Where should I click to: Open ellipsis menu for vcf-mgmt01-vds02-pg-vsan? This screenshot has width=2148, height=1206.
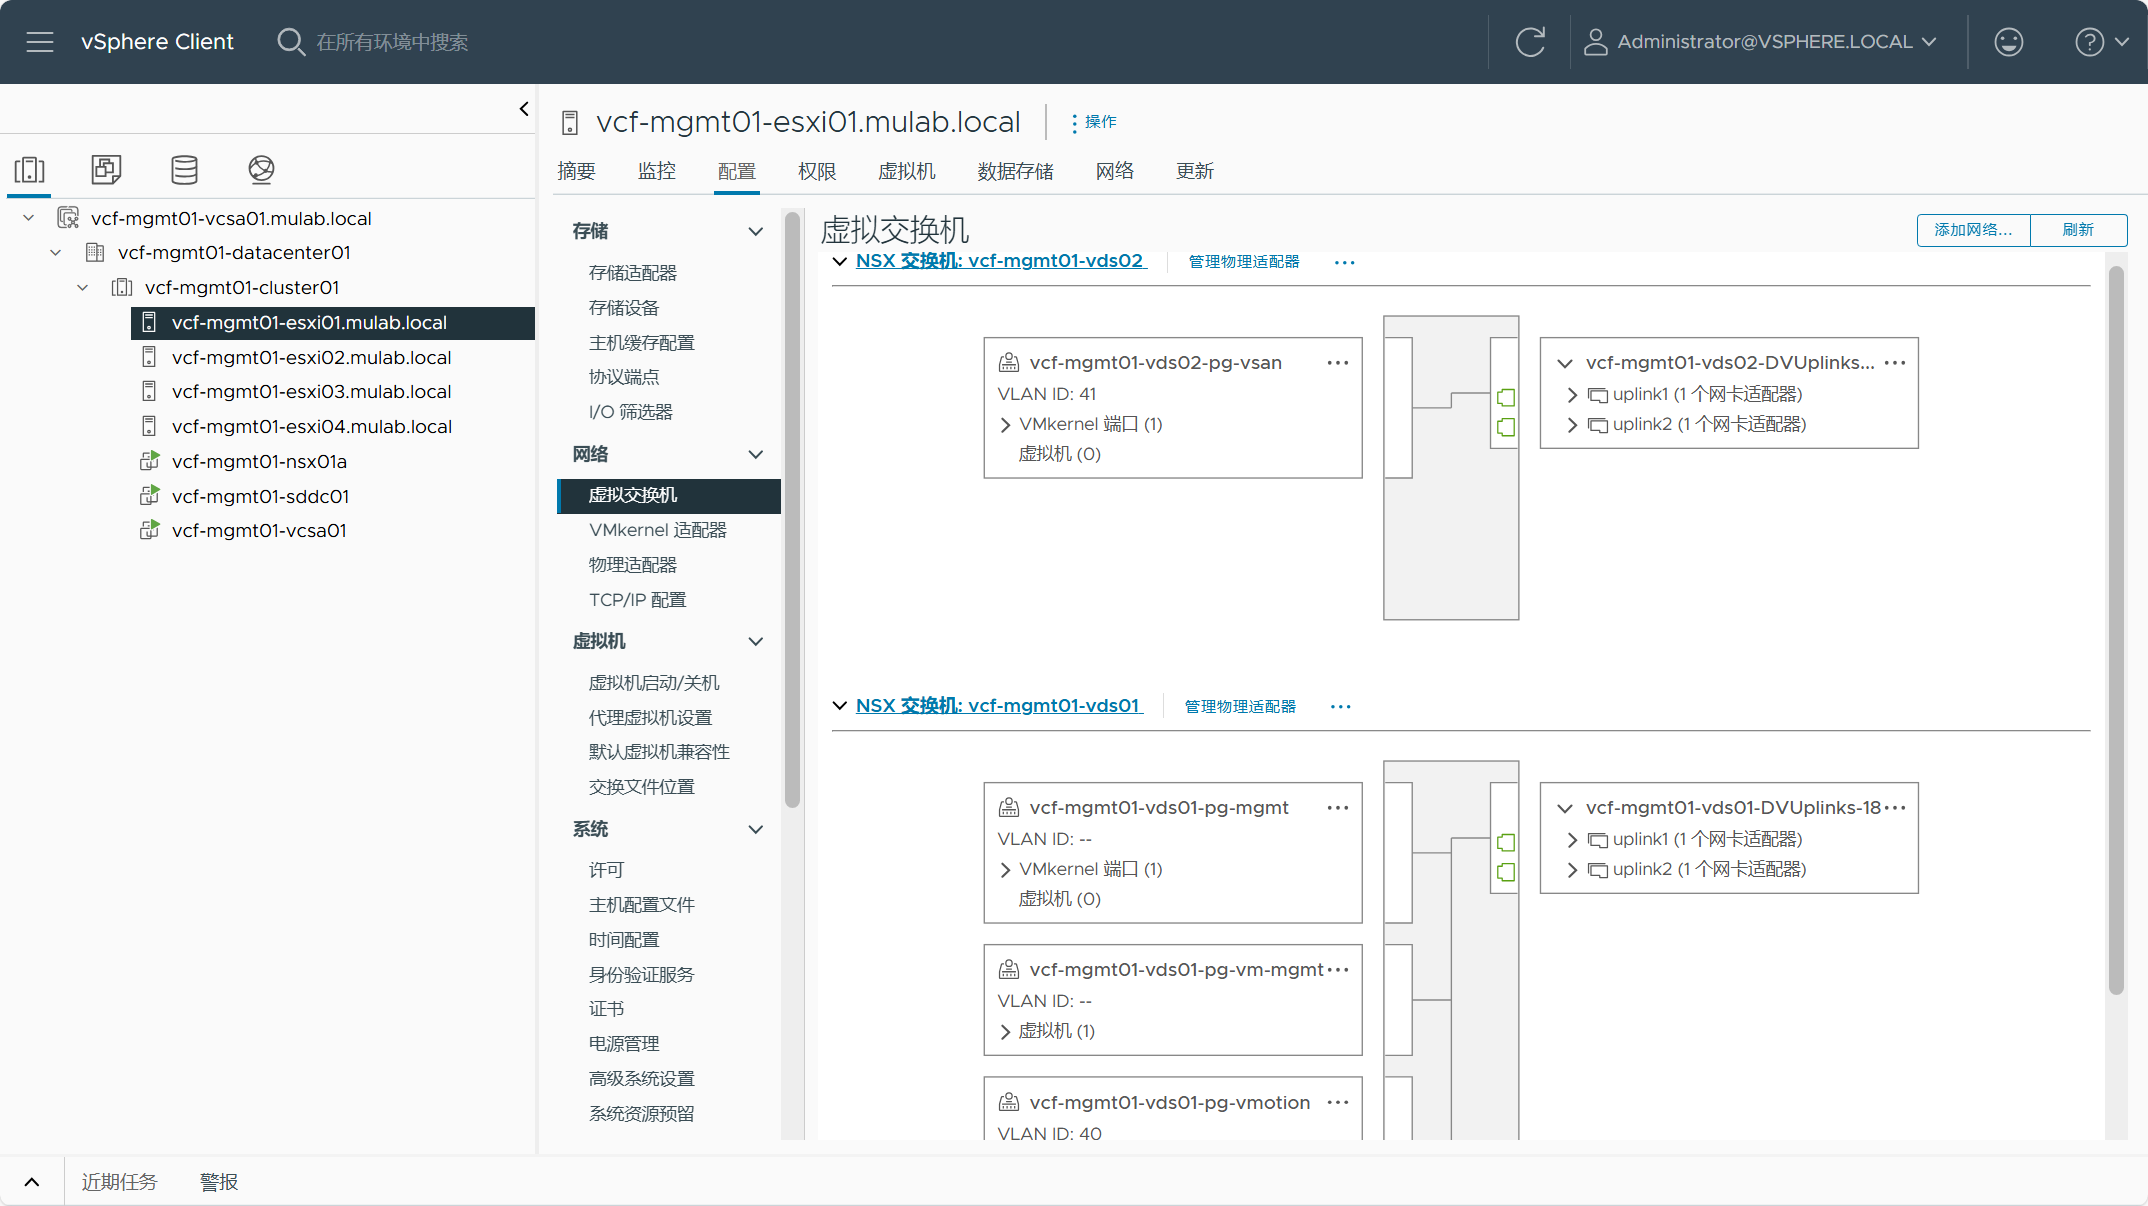coord(1338,363)
